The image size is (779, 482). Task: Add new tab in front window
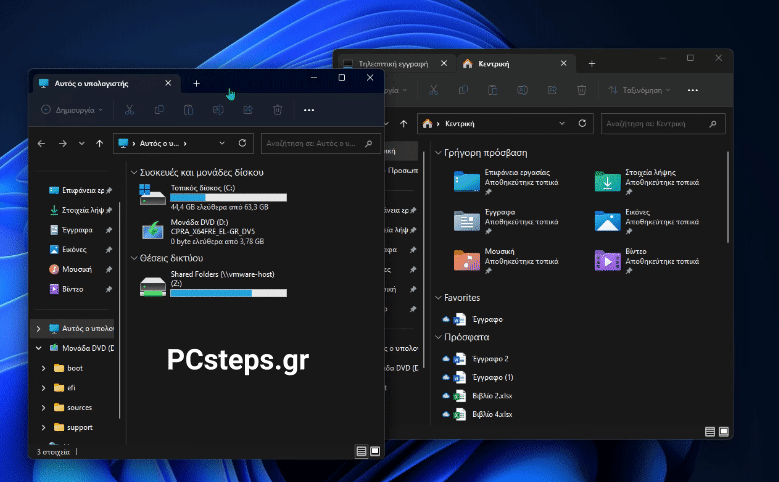pos(196,83)
